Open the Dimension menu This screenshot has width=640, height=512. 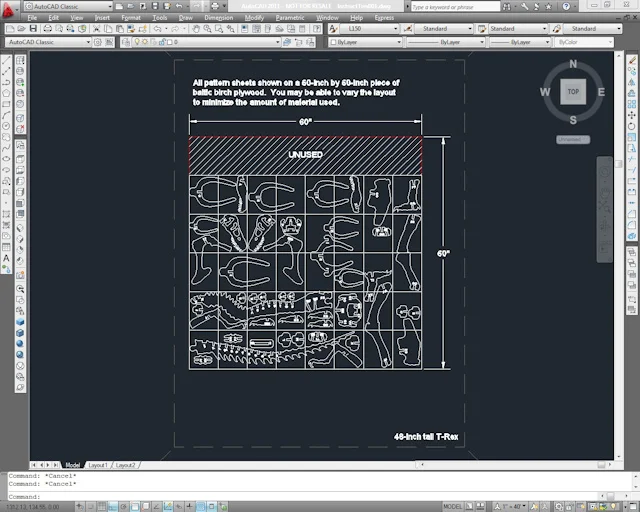pos(219,18)
